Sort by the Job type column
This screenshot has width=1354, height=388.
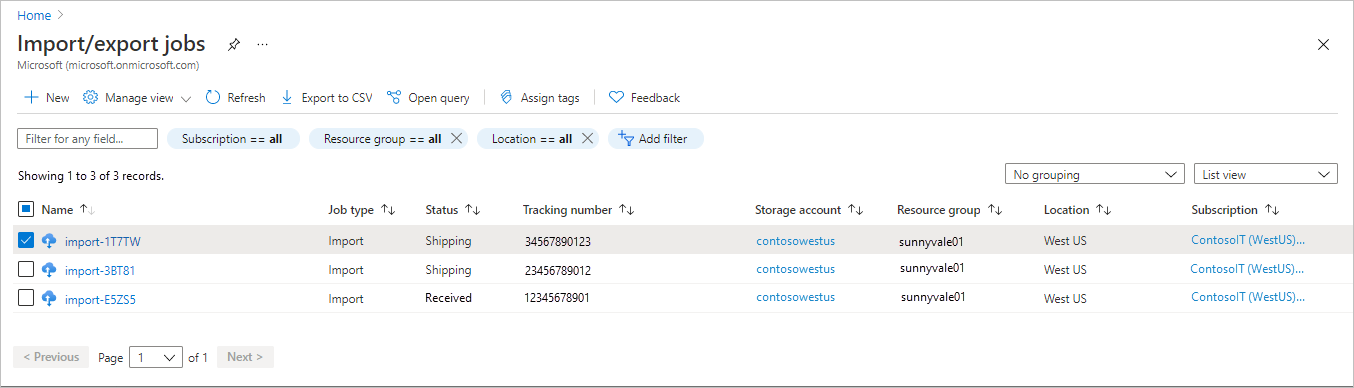(362, 210)
